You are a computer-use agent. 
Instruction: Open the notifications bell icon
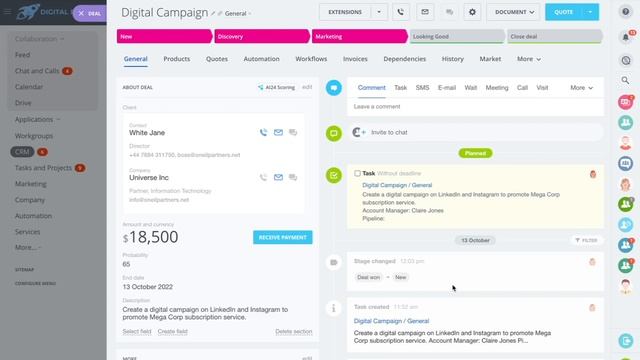pyautogui.click(x=625, y=38)
